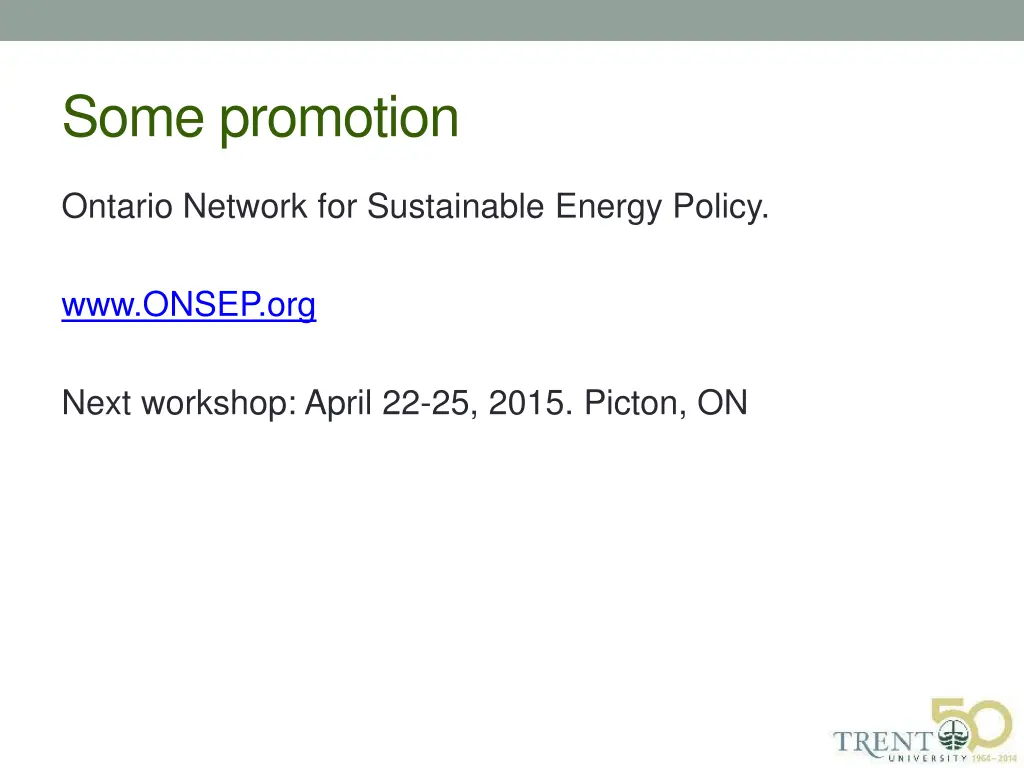
Task: Open the www.ONSEP.org hyperlink
Action: (x=189, y=304)
